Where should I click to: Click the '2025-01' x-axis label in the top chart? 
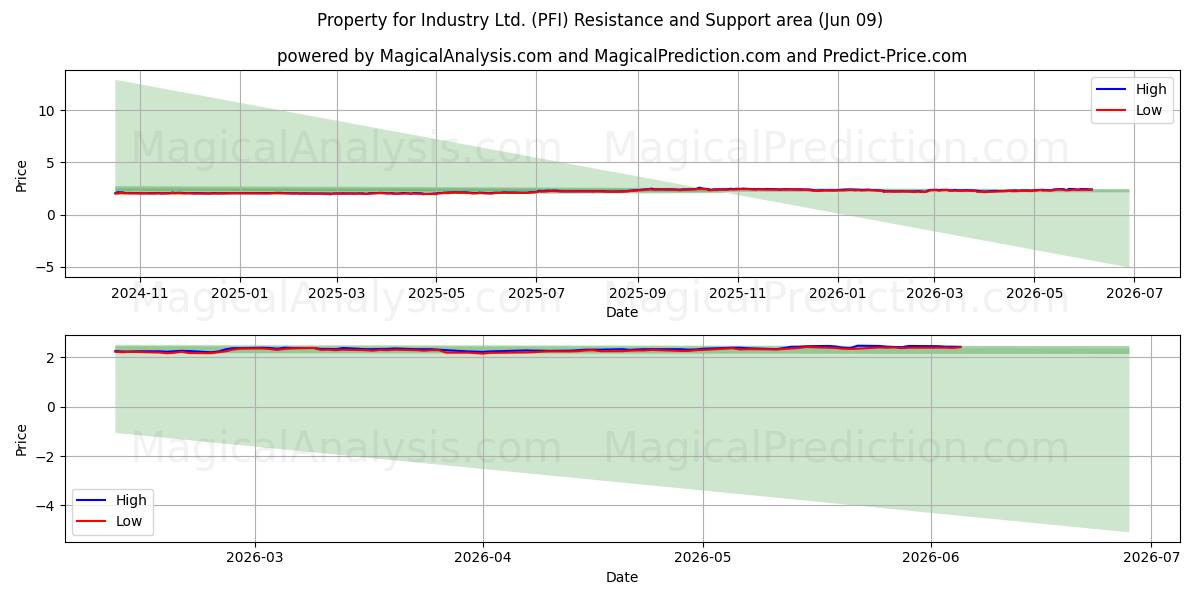click(x=240, y=294)
